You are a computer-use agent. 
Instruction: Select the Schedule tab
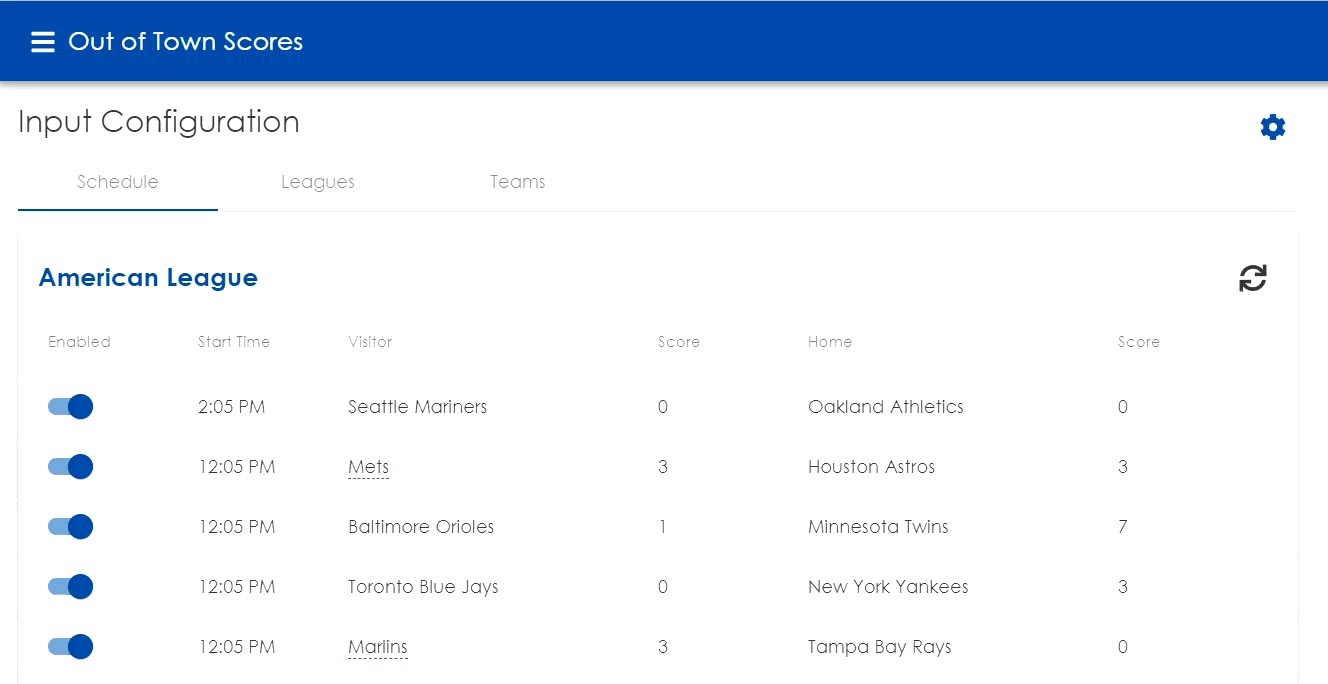[117, 182]
